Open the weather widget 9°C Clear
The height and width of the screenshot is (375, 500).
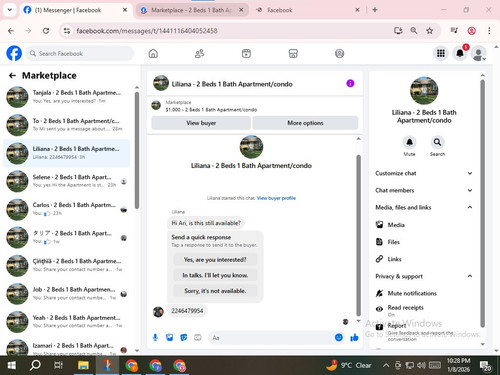(x=349, y=365)
